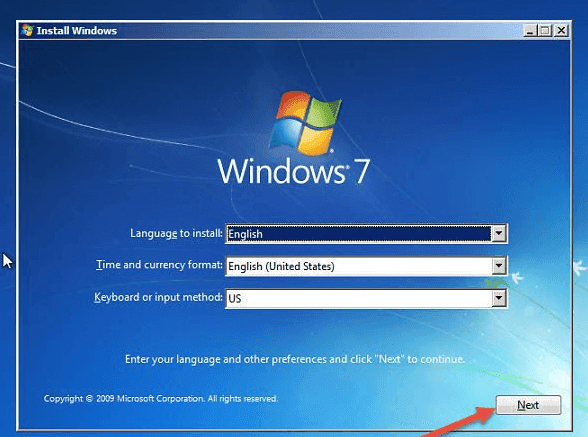Click the Enter your language instruction text
This screenshot has height=437, width=588.
(x=295, y=359)
